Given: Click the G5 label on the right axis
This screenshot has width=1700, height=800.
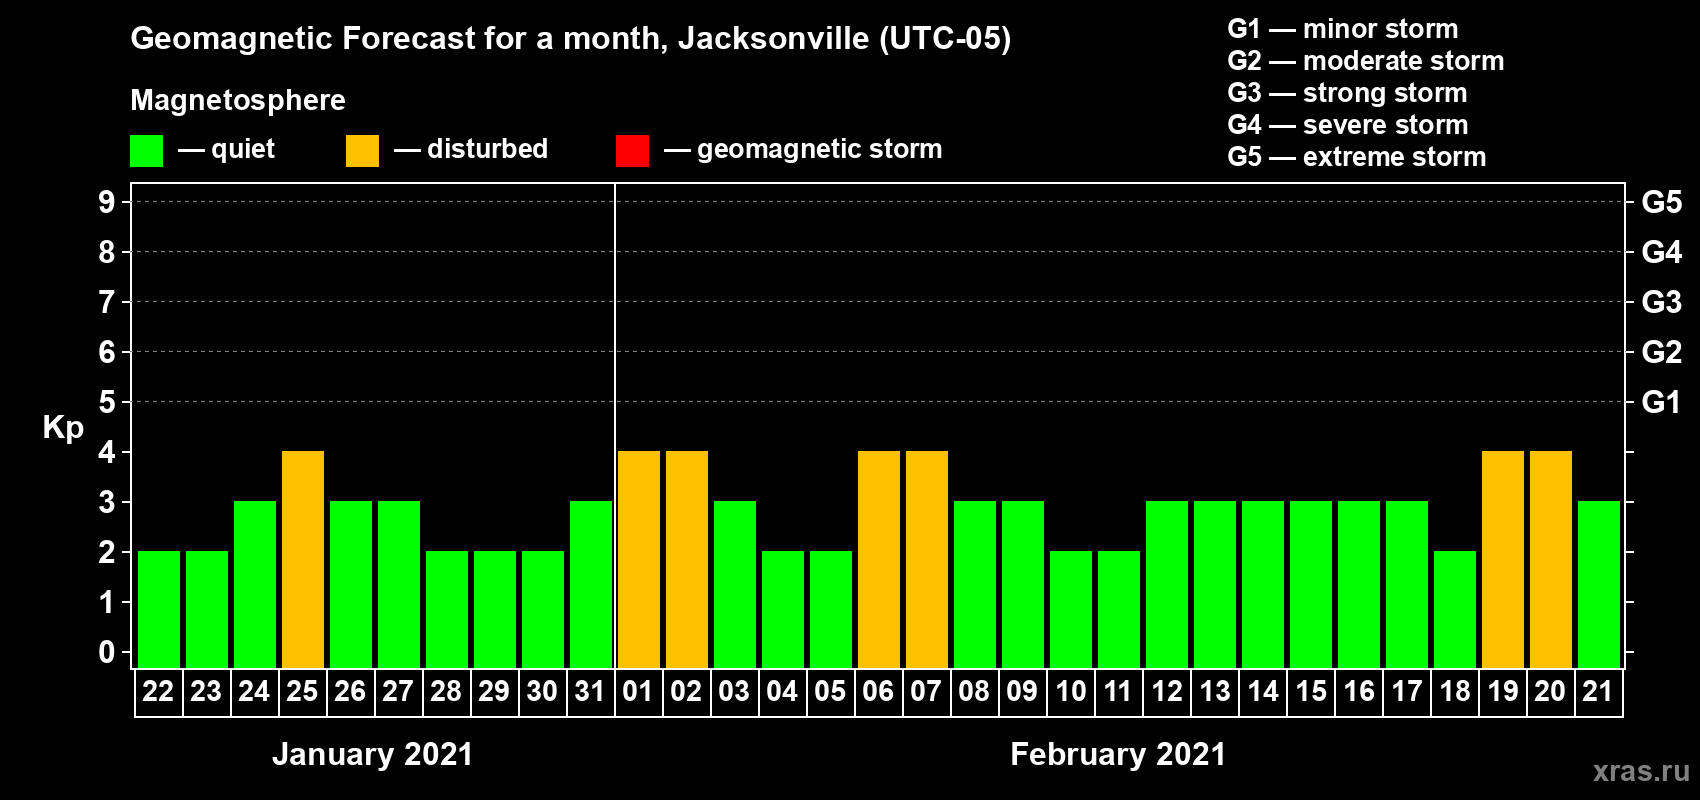Looking at the screenshot, I should click(1662, 202).
